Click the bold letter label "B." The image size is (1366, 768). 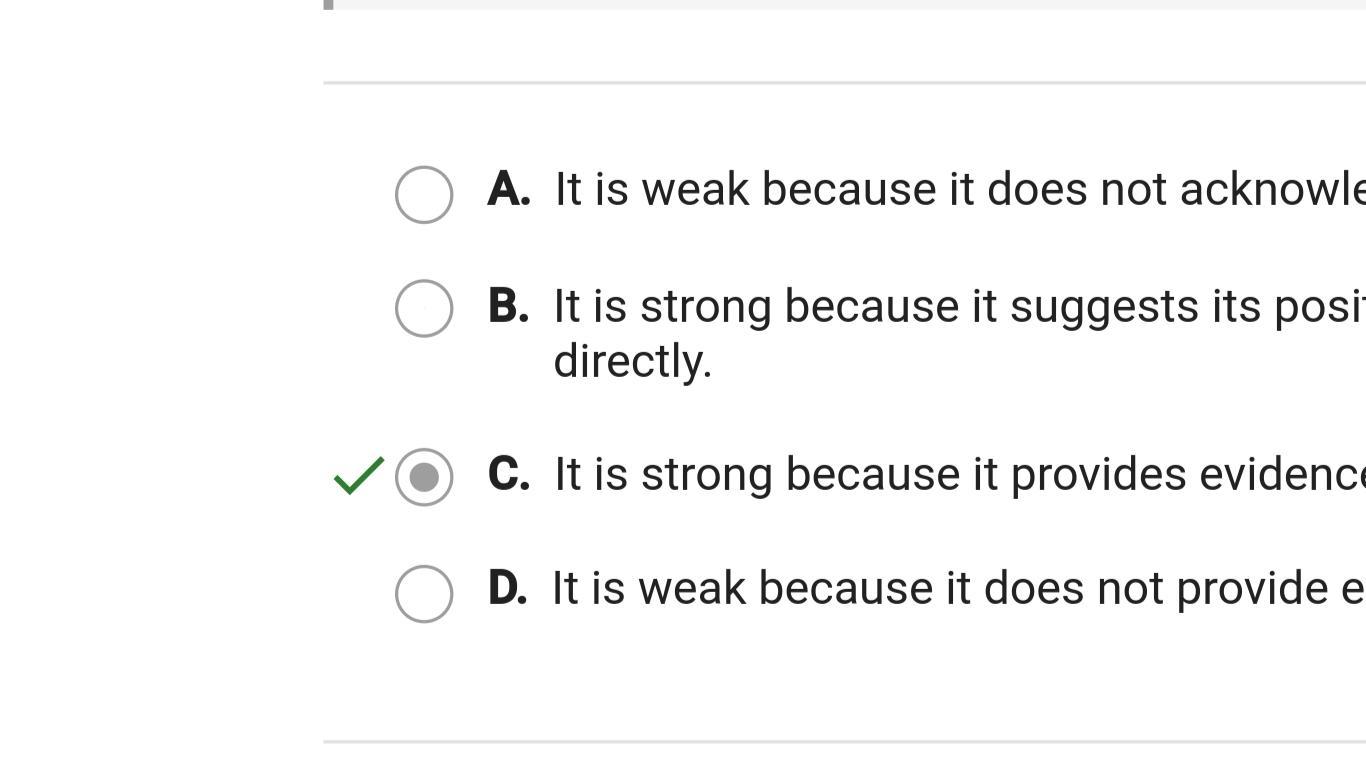[508, 306]
